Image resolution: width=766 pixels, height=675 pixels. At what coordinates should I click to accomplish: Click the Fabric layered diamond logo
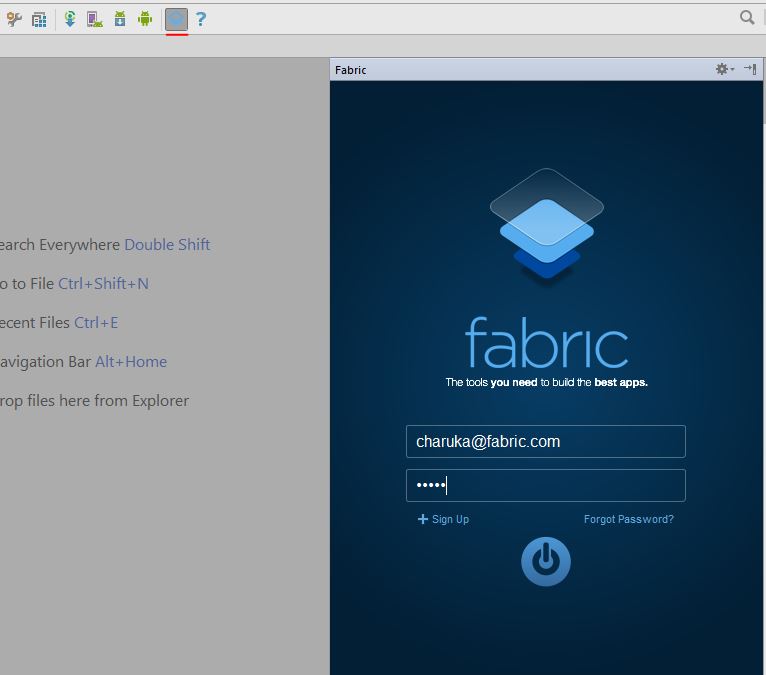click(547, 225)
